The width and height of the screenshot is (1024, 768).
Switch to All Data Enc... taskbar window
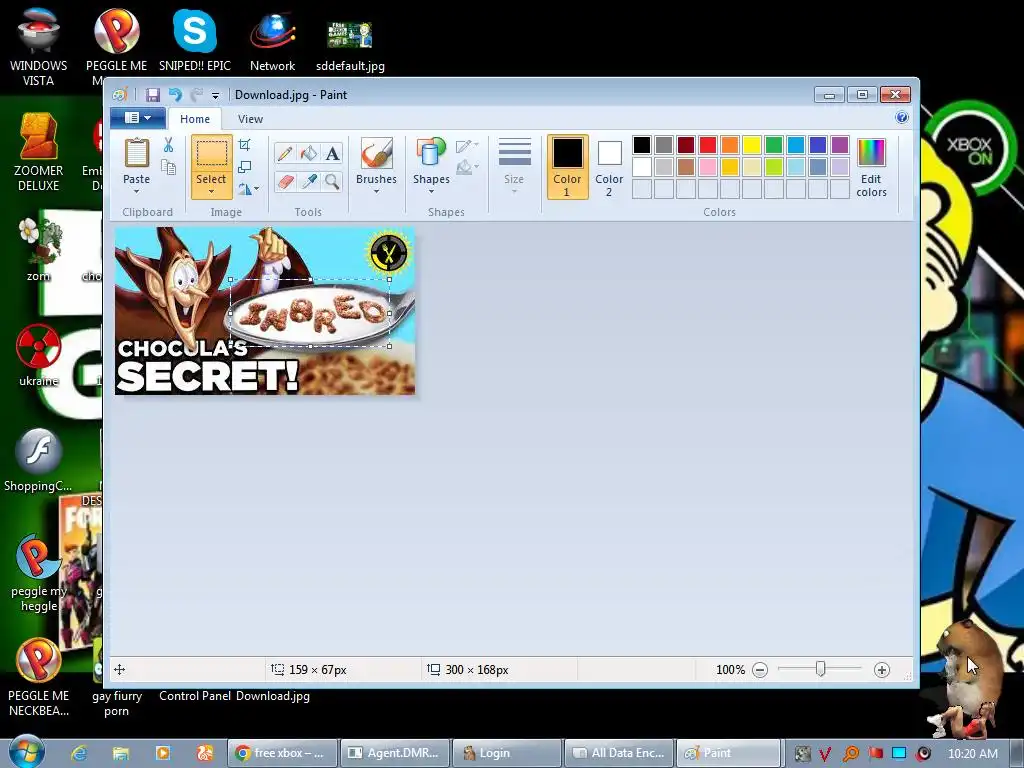tap(619, 753)
